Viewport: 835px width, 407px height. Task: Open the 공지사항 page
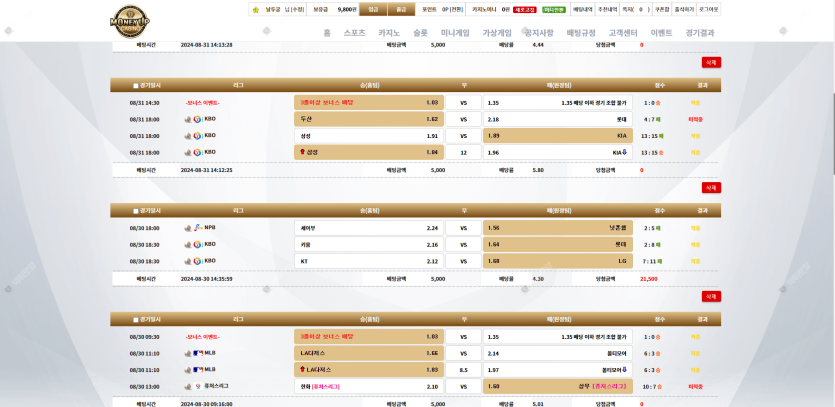(539, 32)
